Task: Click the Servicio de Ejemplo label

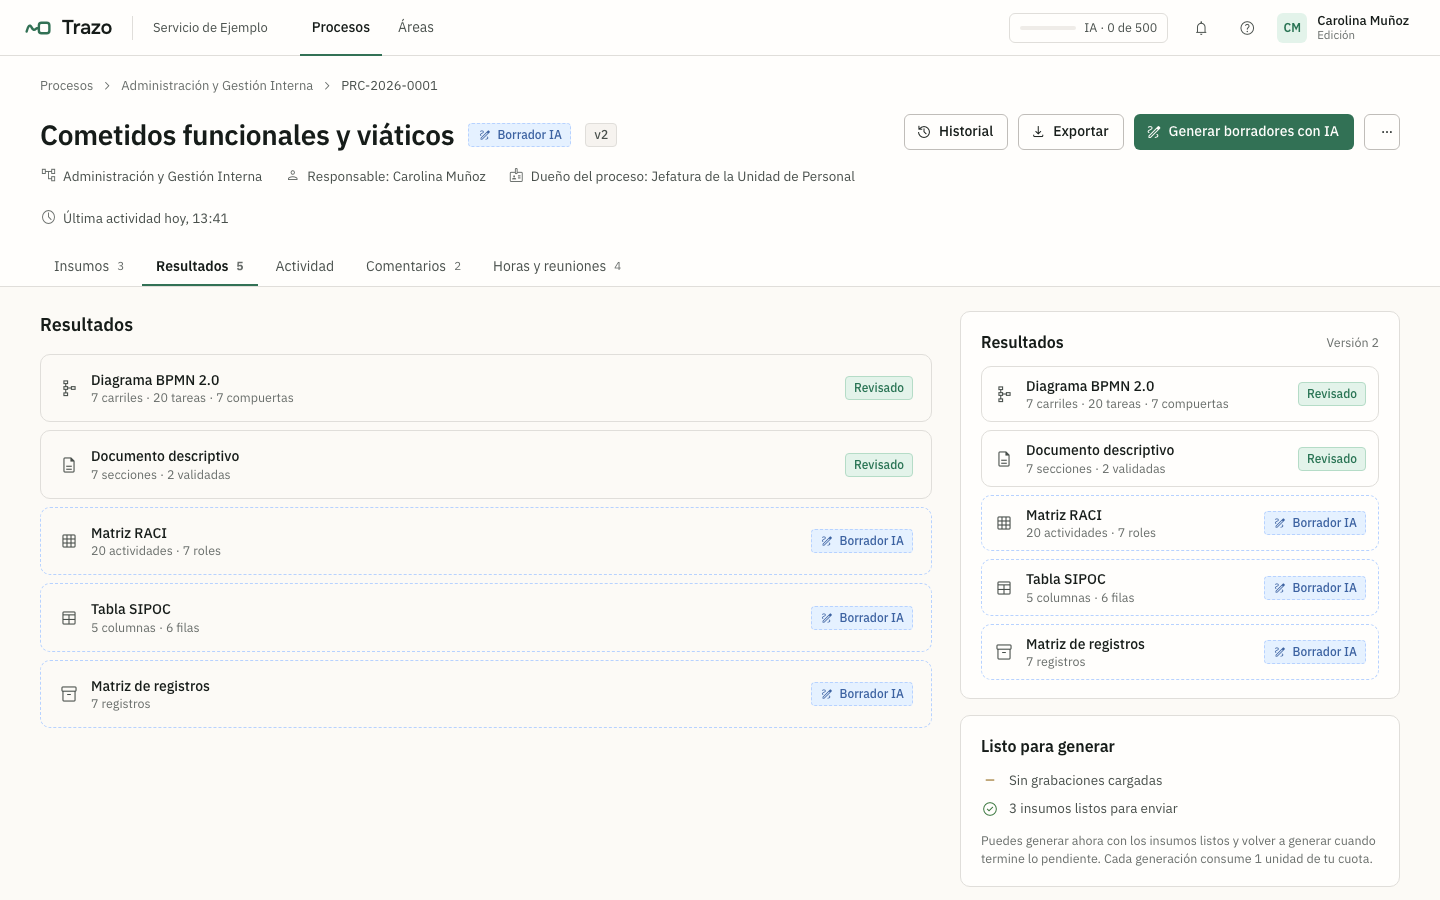Action: pos(210,28)
